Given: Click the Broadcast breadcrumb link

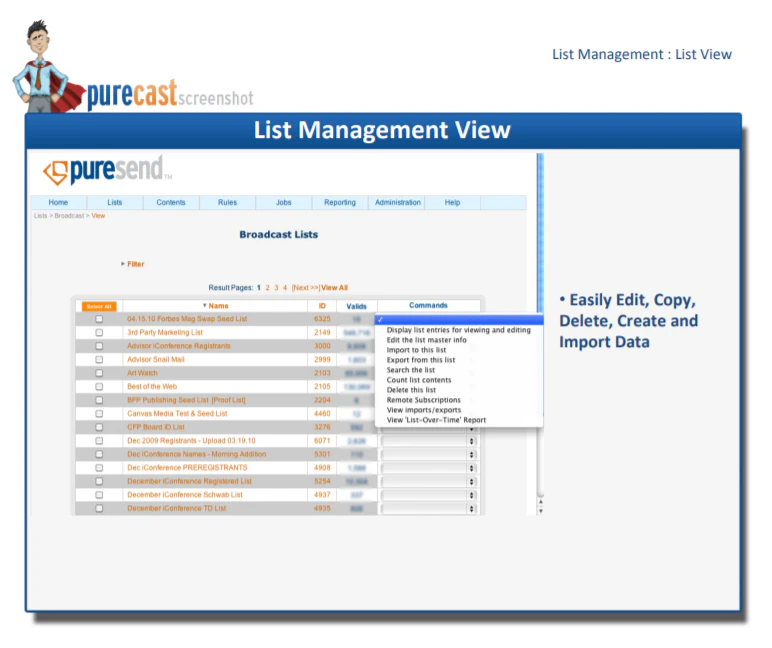Looking at the screenshot, I should pyautogui.click(x=69, y=216).
